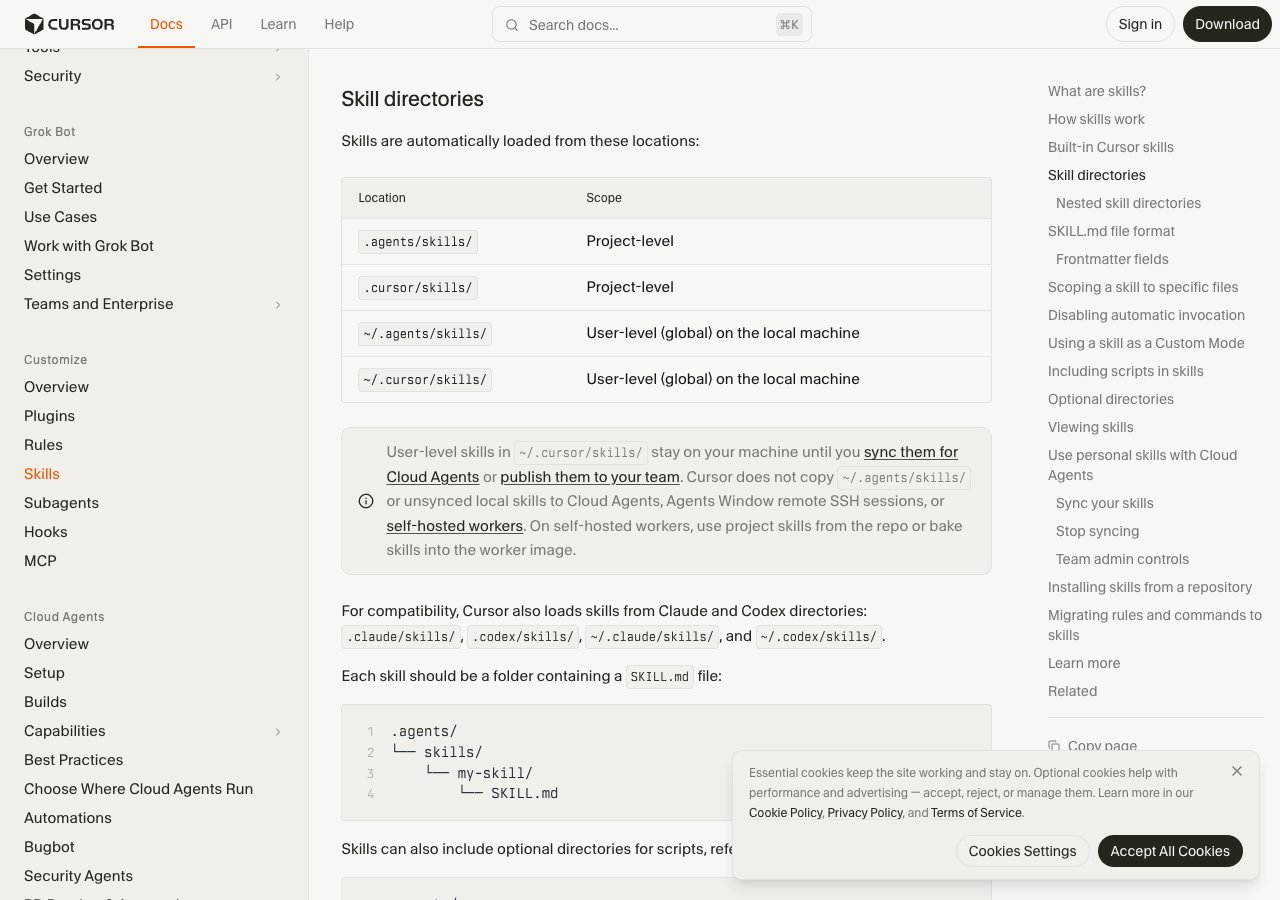Select Skills in the sidebar
Image resolution: width=1280 pixels, height=900 pixels.
point(42,474)
